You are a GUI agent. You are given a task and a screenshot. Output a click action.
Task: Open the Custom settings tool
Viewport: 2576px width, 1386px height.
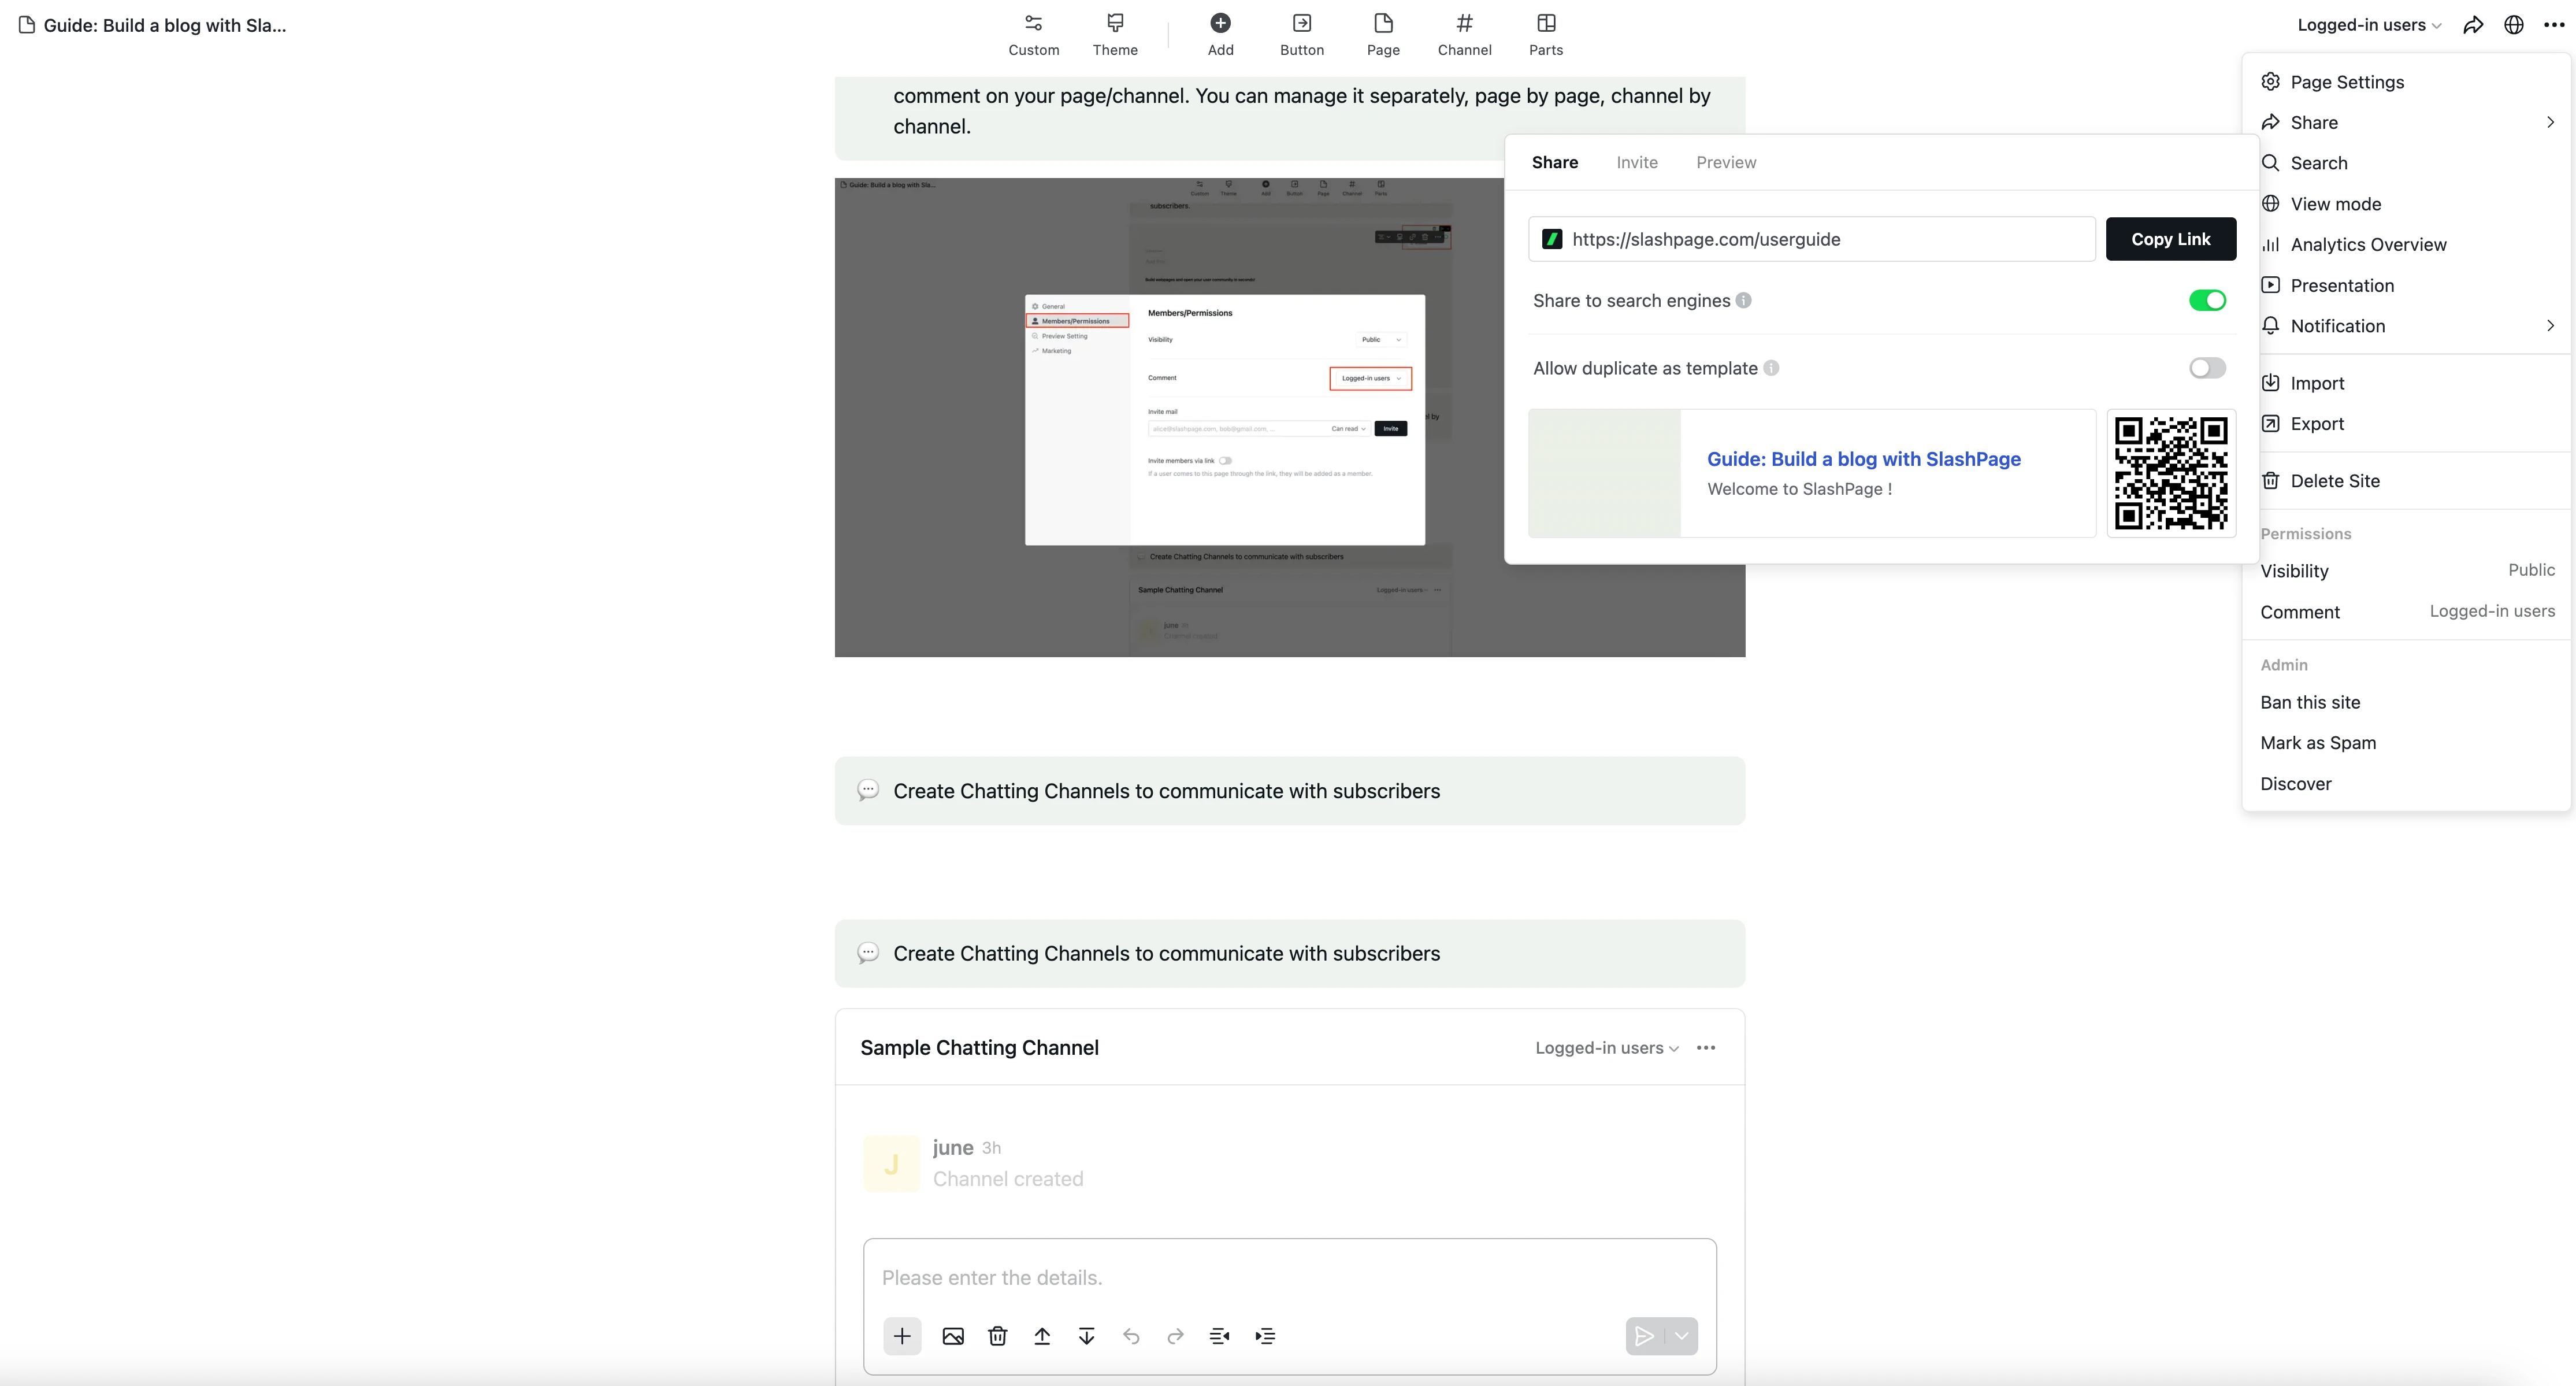[x=1033, y=35]
